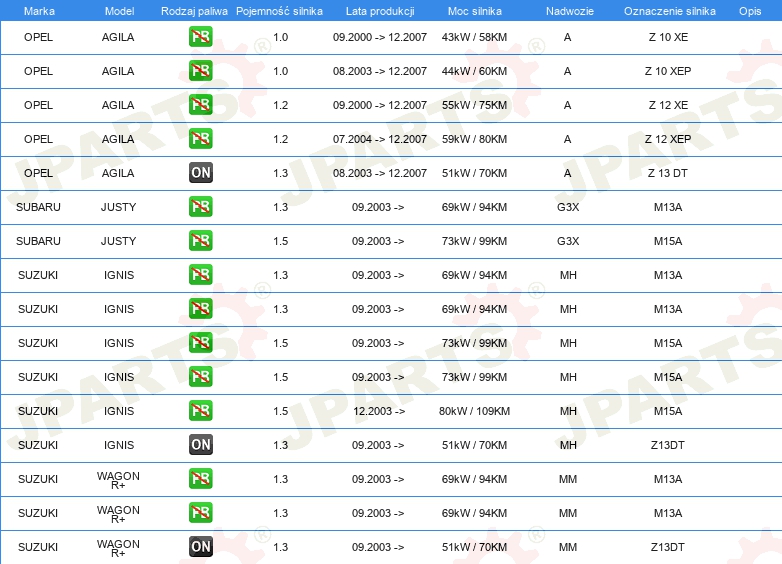Click the power value '44kW / 60KM'
Screen dimensions: 782x564
(474, 71)
